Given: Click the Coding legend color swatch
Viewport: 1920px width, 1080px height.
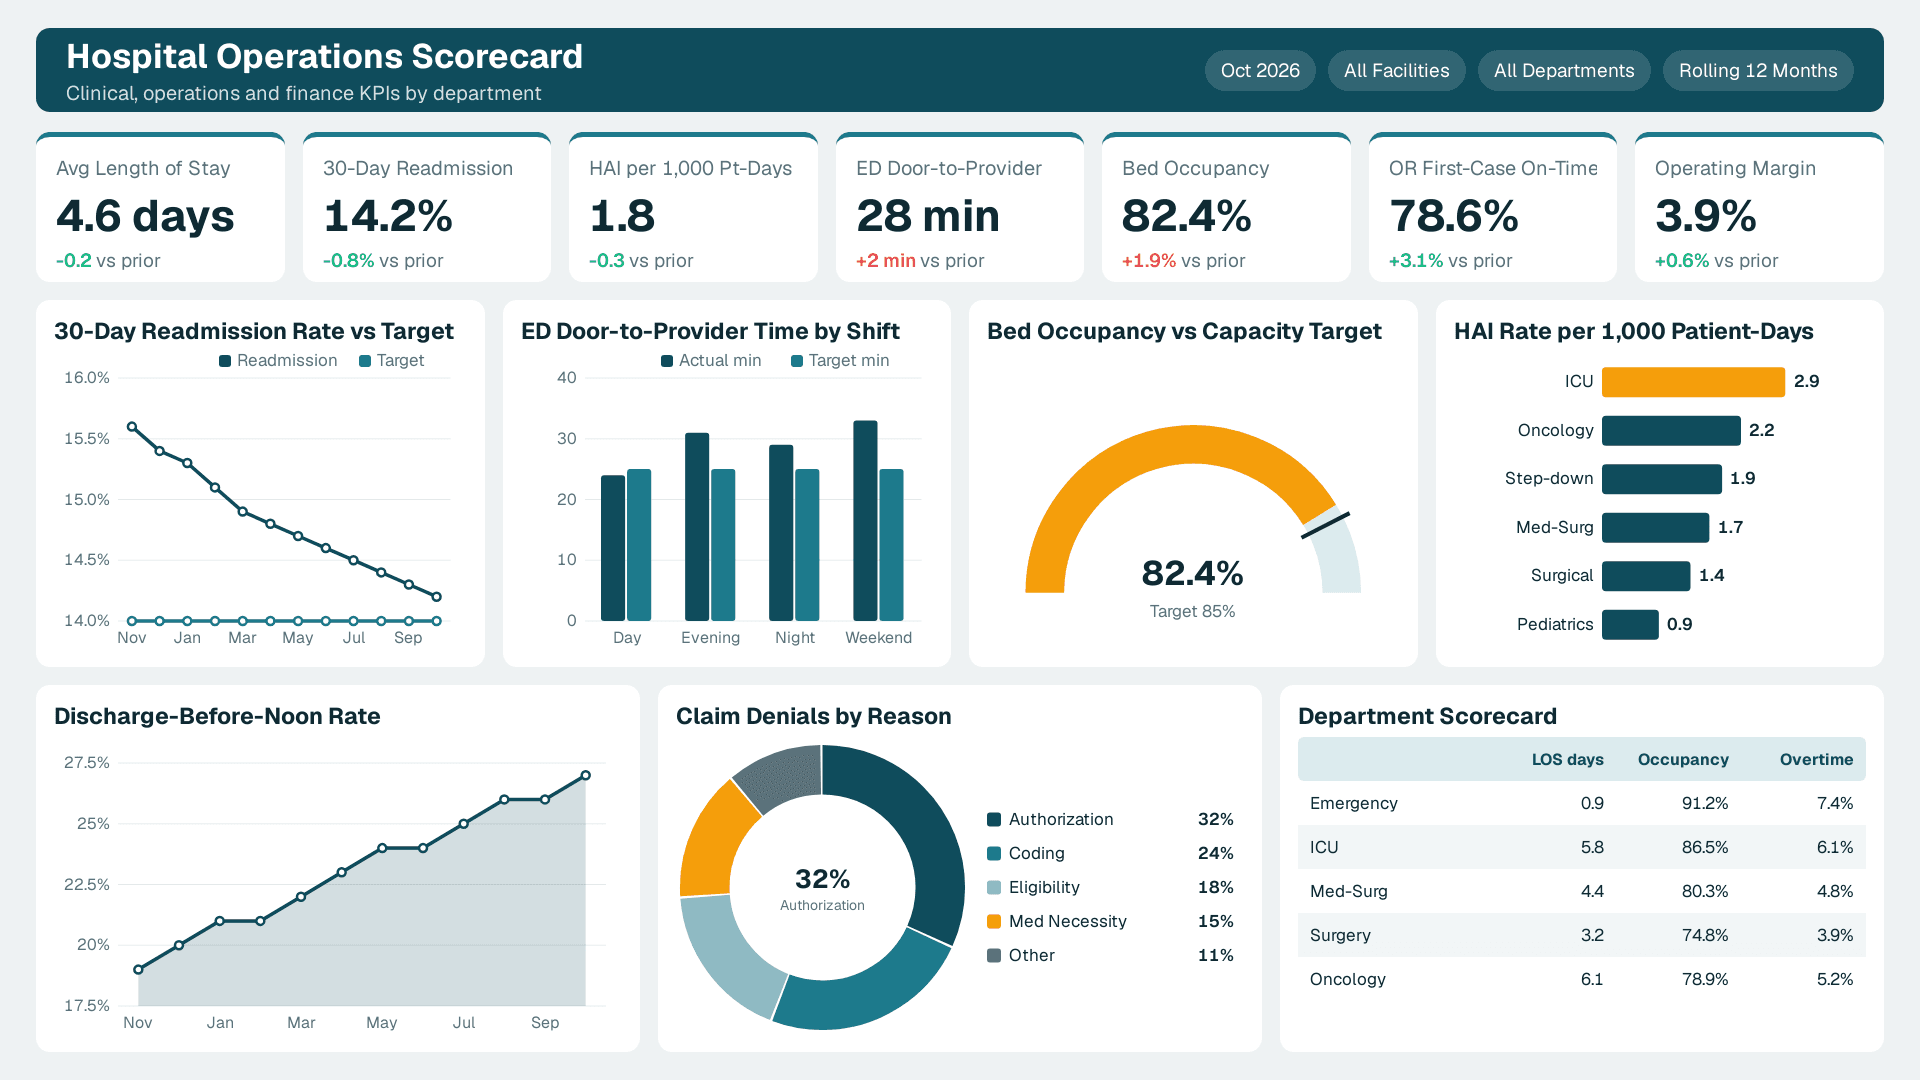Looking at the screenshot, I should click(994, 854).
